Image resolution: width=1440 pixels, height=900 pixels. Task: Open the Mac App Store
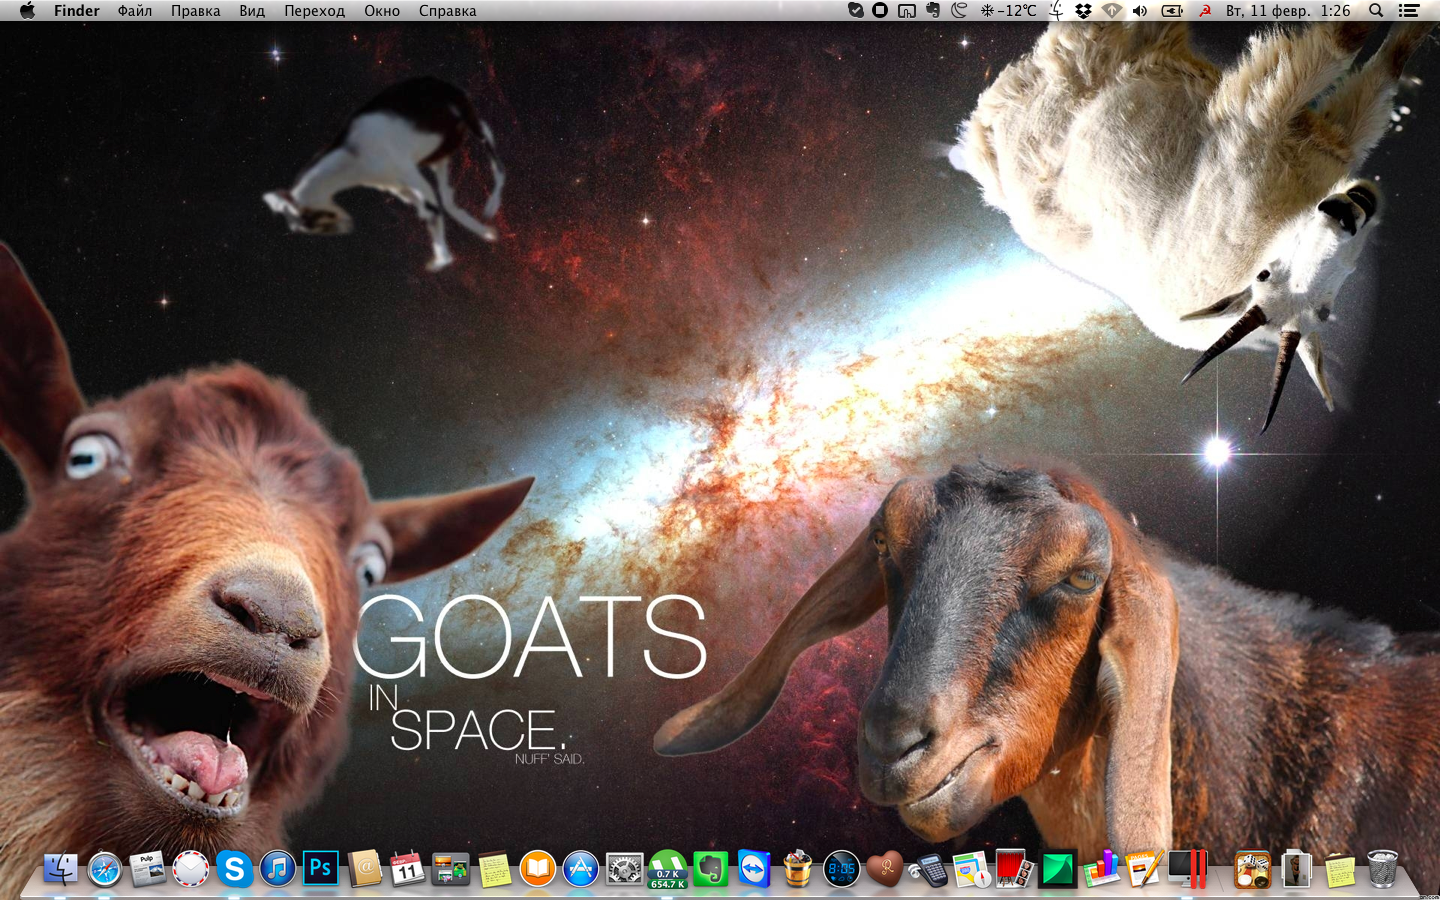pos(581,869)
